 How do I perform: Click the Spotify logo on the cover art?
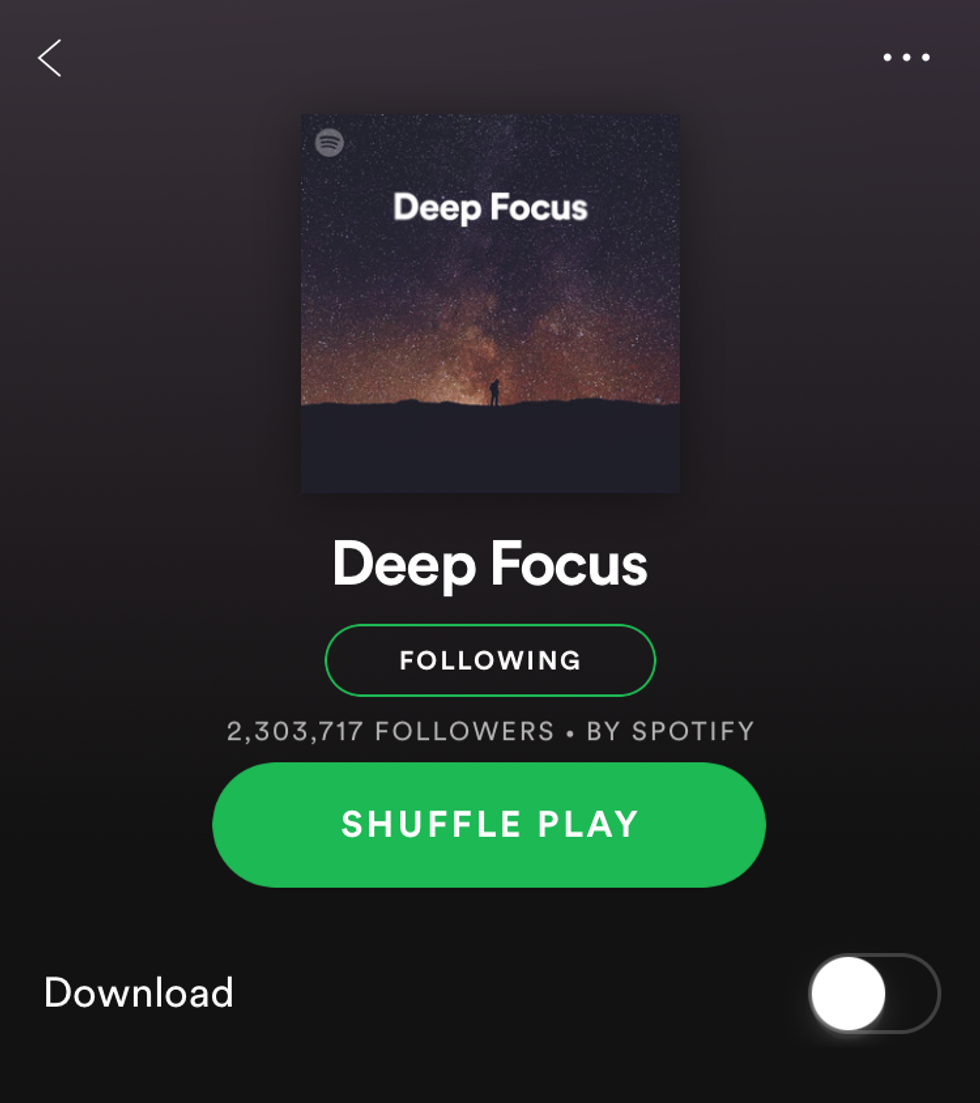pos(329,143)
